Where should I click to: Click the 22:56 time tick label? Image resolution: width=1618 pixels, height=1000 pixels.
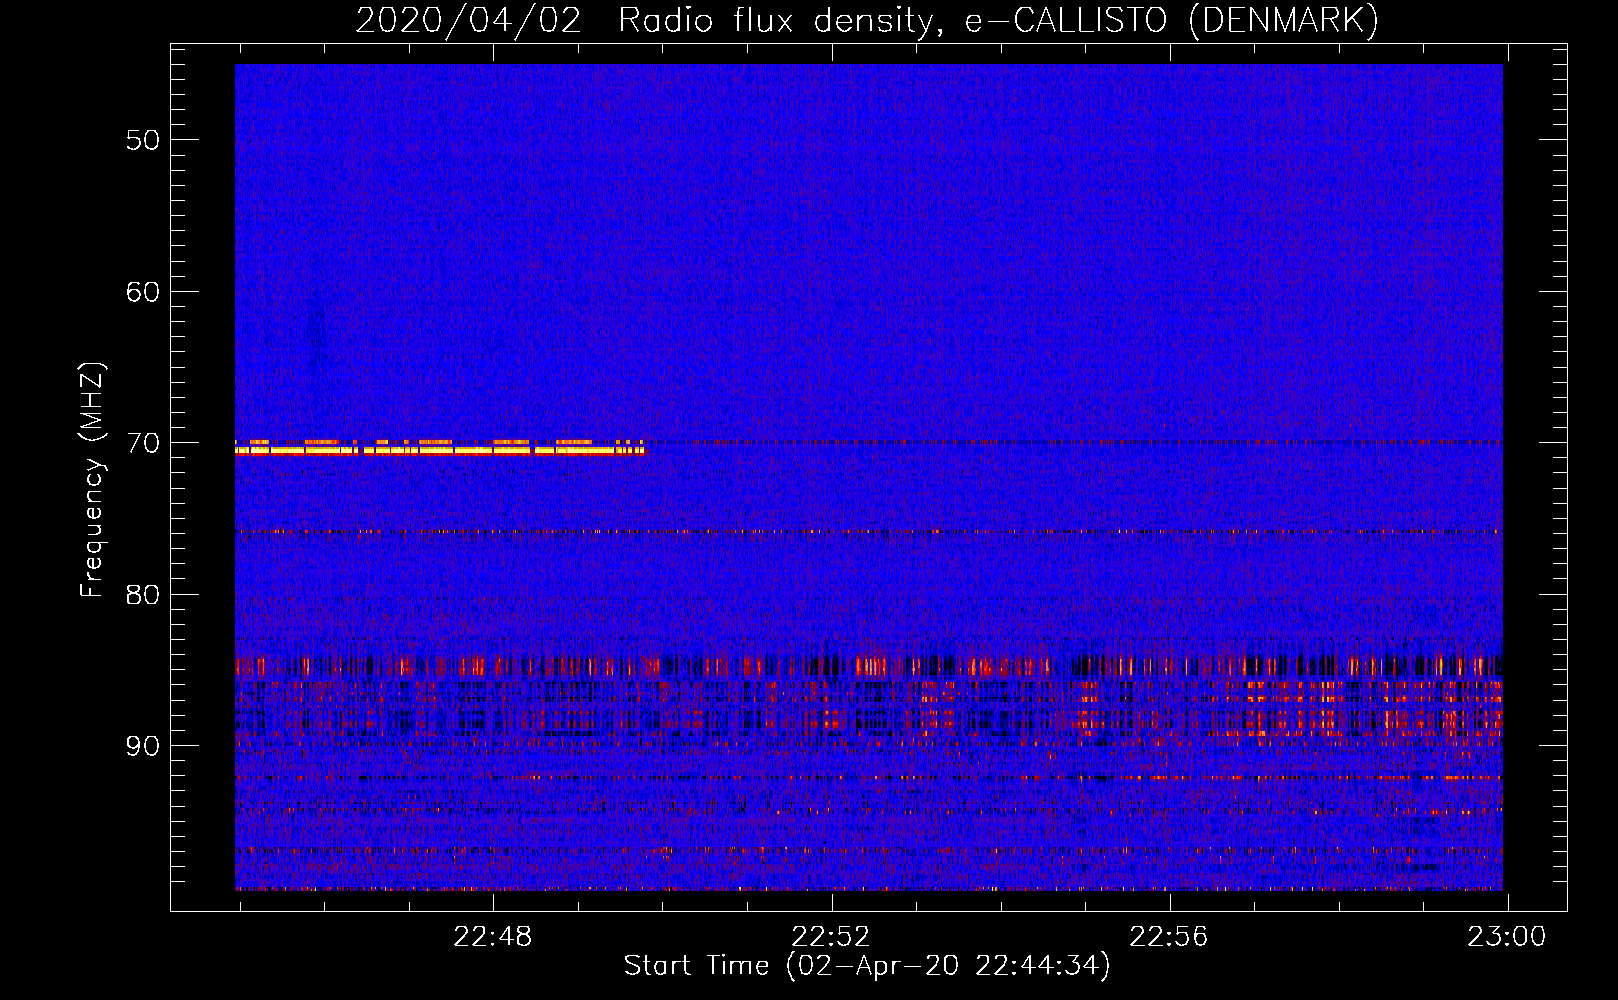[1169, 937]
